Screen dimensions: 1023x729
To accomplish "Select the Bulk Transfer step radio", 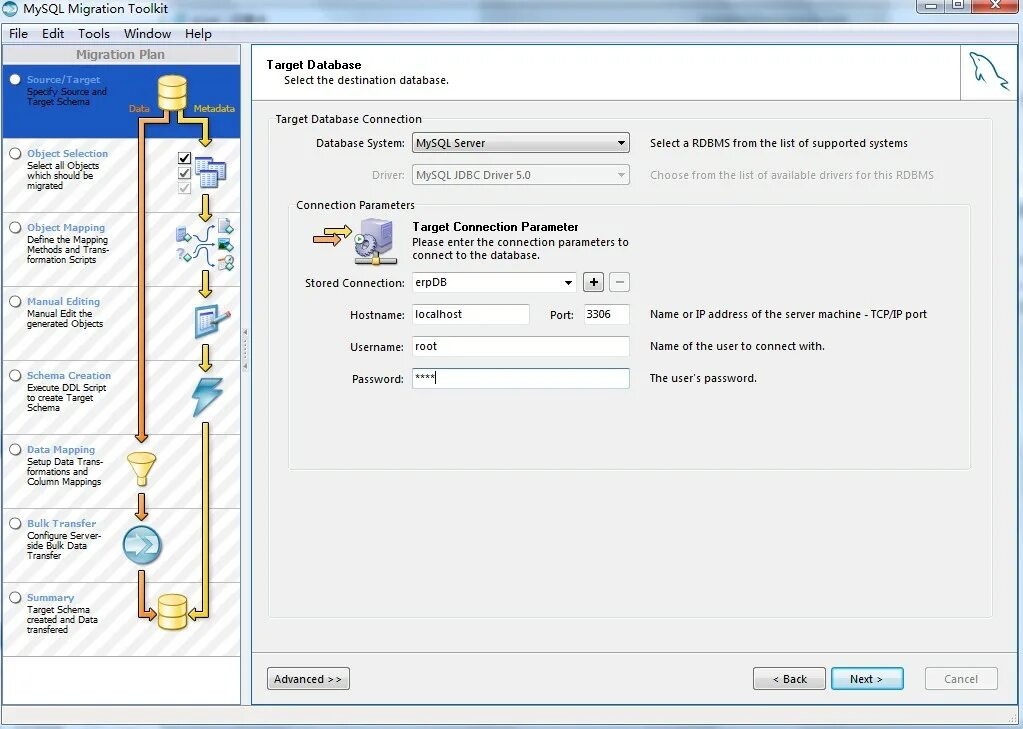I will [15, 523].
